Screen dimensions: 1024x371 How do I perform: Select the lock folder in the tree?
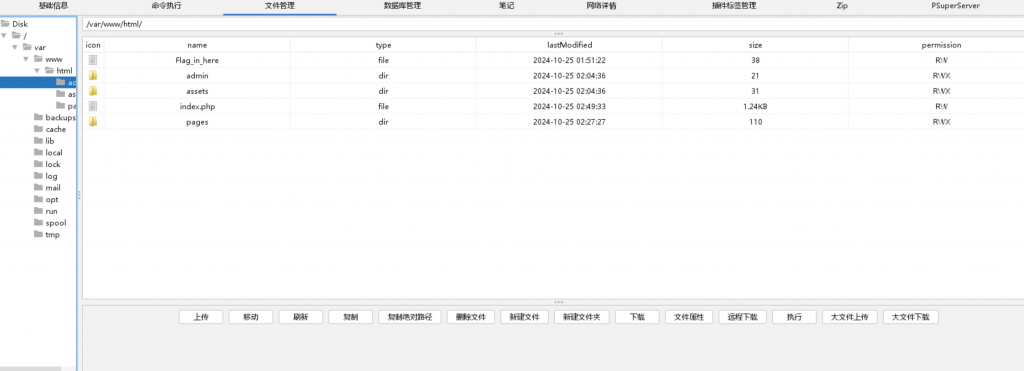point(53,165)
